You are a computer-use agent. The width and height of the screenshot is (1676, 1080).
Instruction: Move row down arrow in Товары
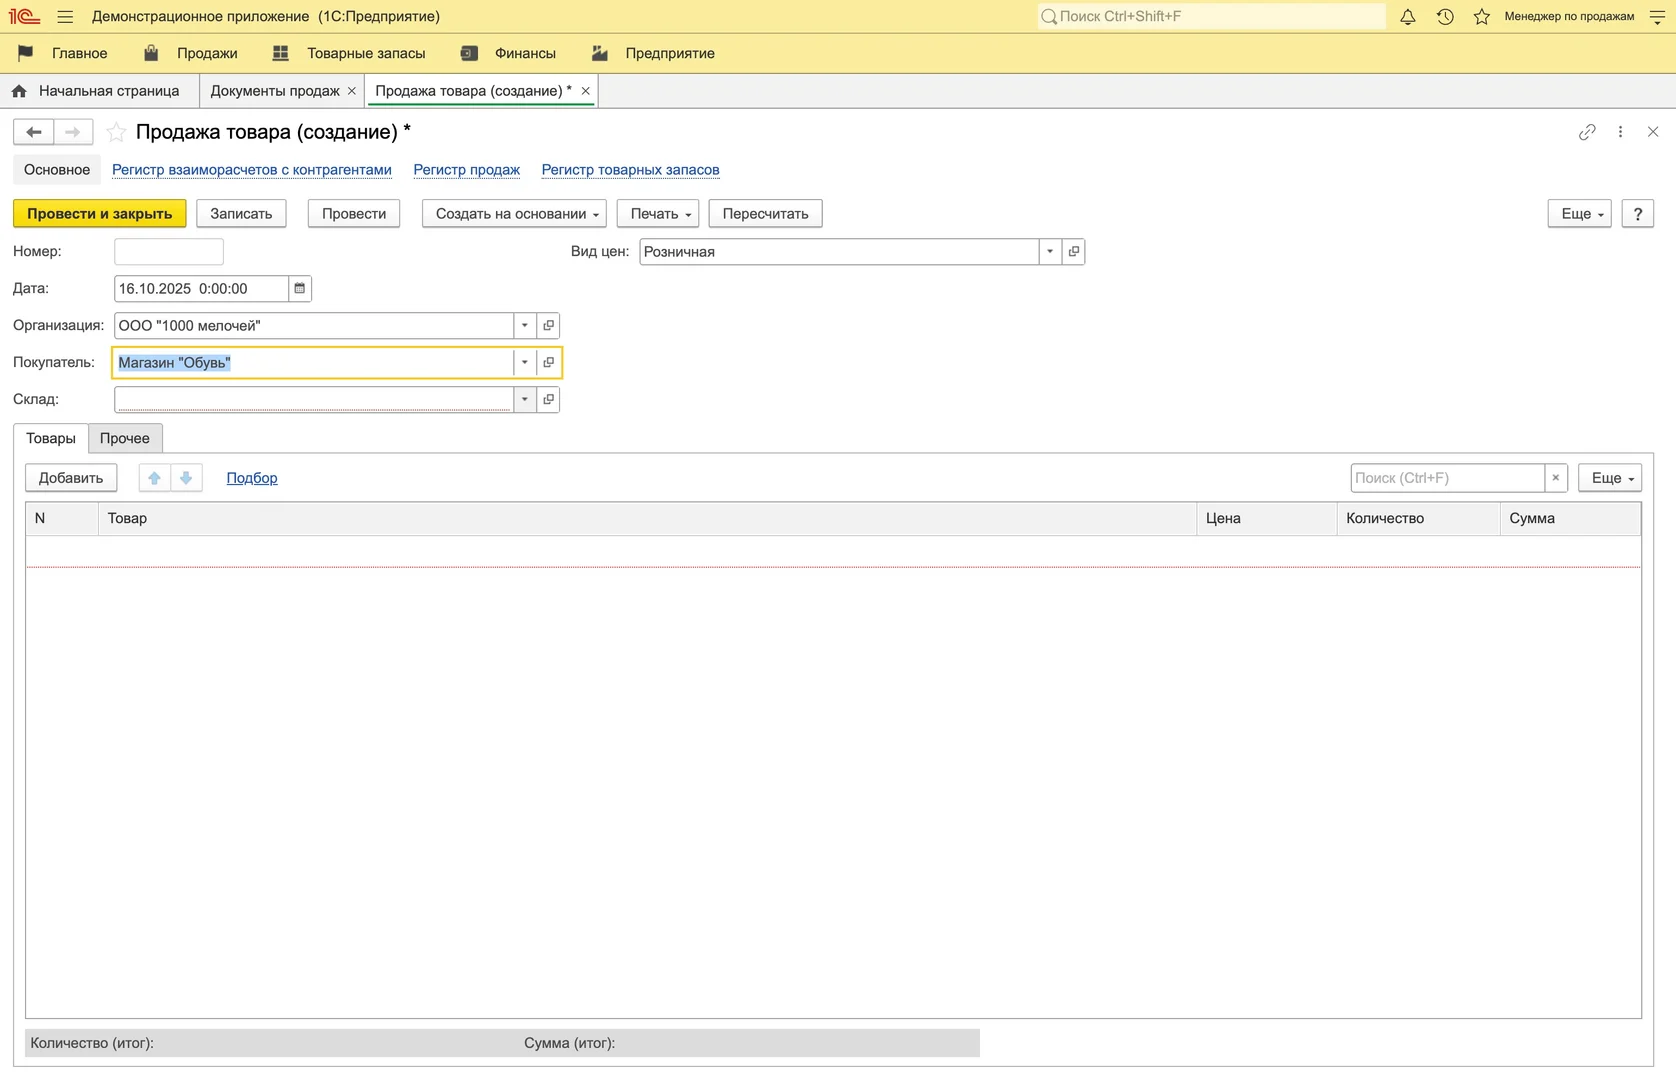(186, 478)
